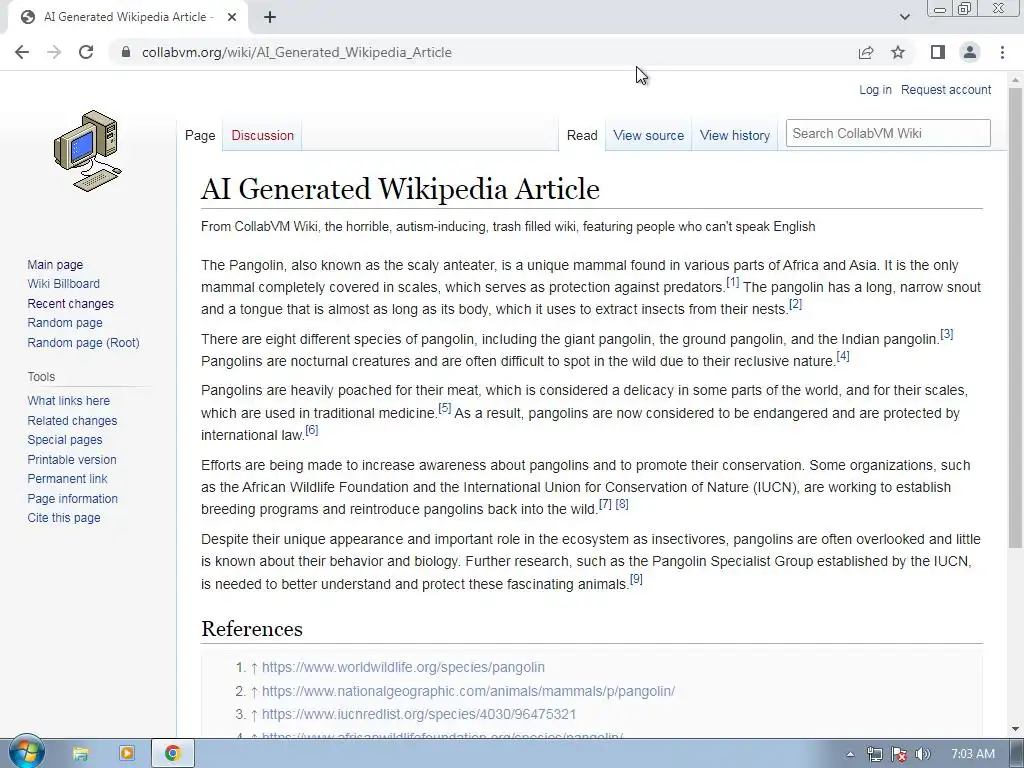The image size is (1024, 768).
Task: Switch to the Page tab
Action: [x=200, y=135]
